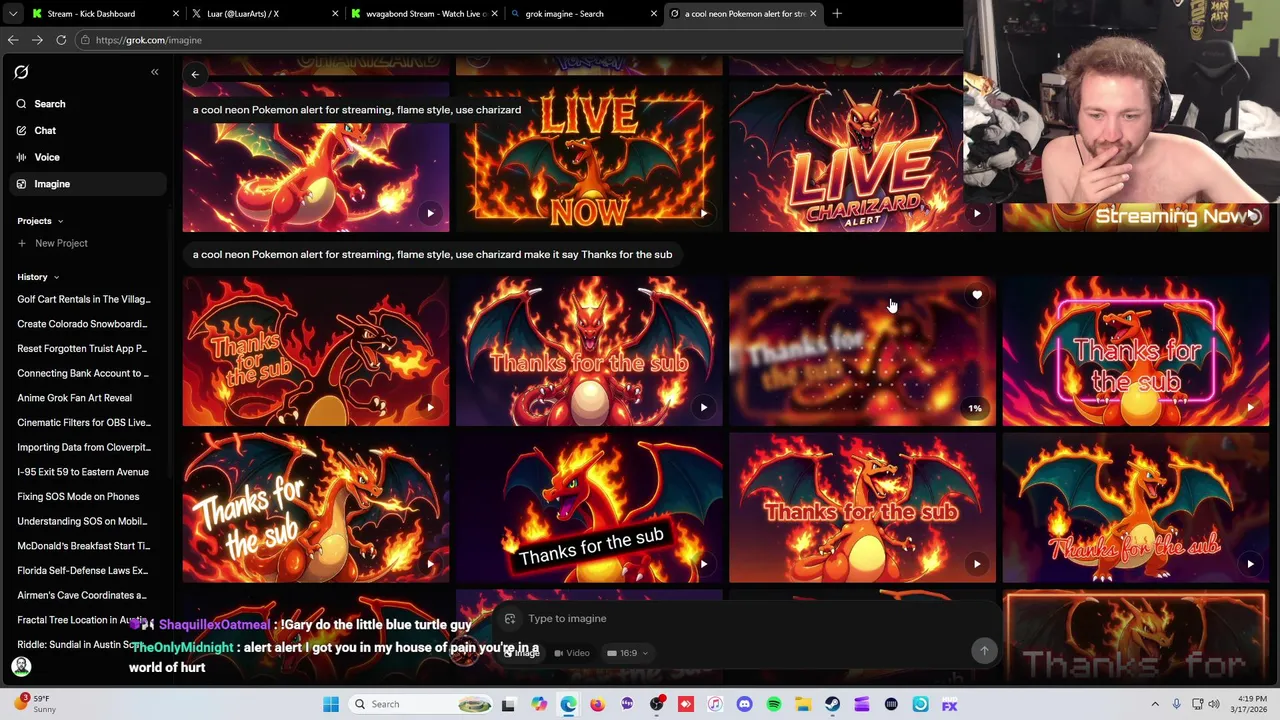Open Voice in the Grok sidebar
The width and height of the screenshot is (1280, 720).
pyautogui.click(x=87, y=157)
